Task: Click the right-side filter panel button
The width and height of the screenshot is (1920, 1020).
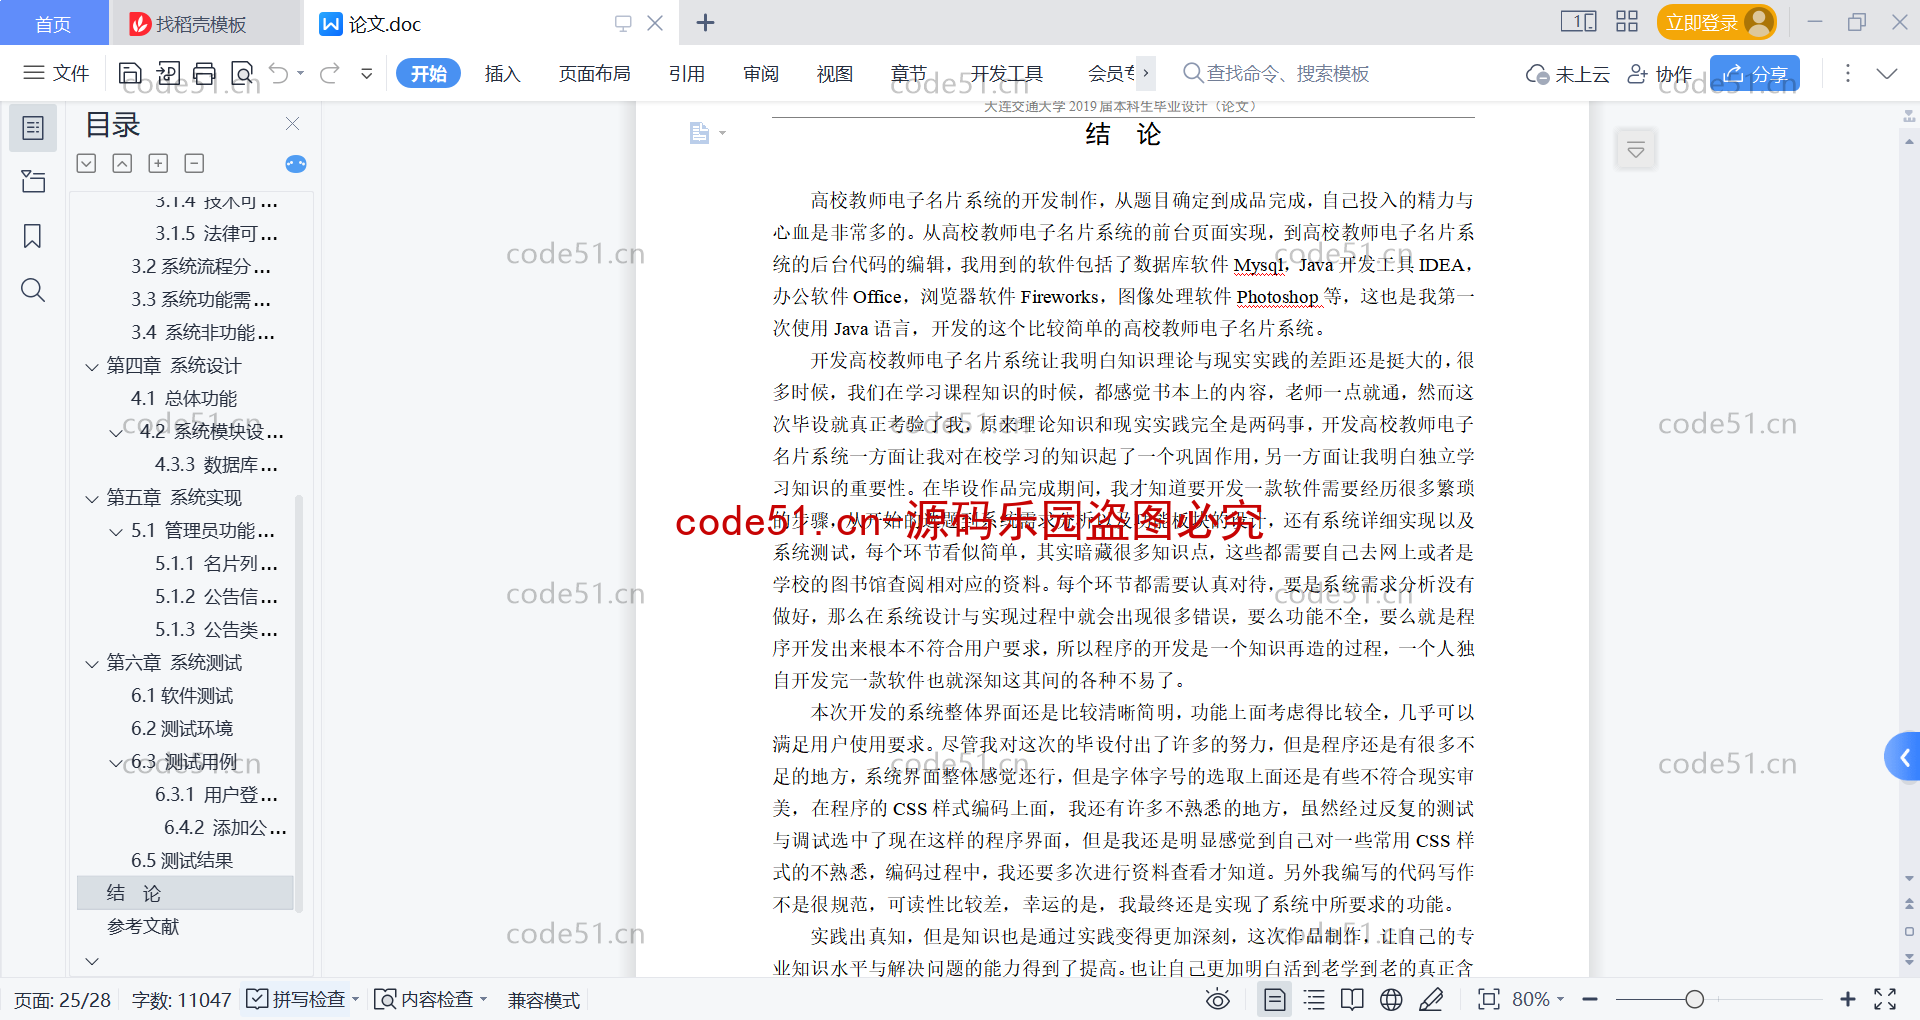Action: [x=1636, y=150]
